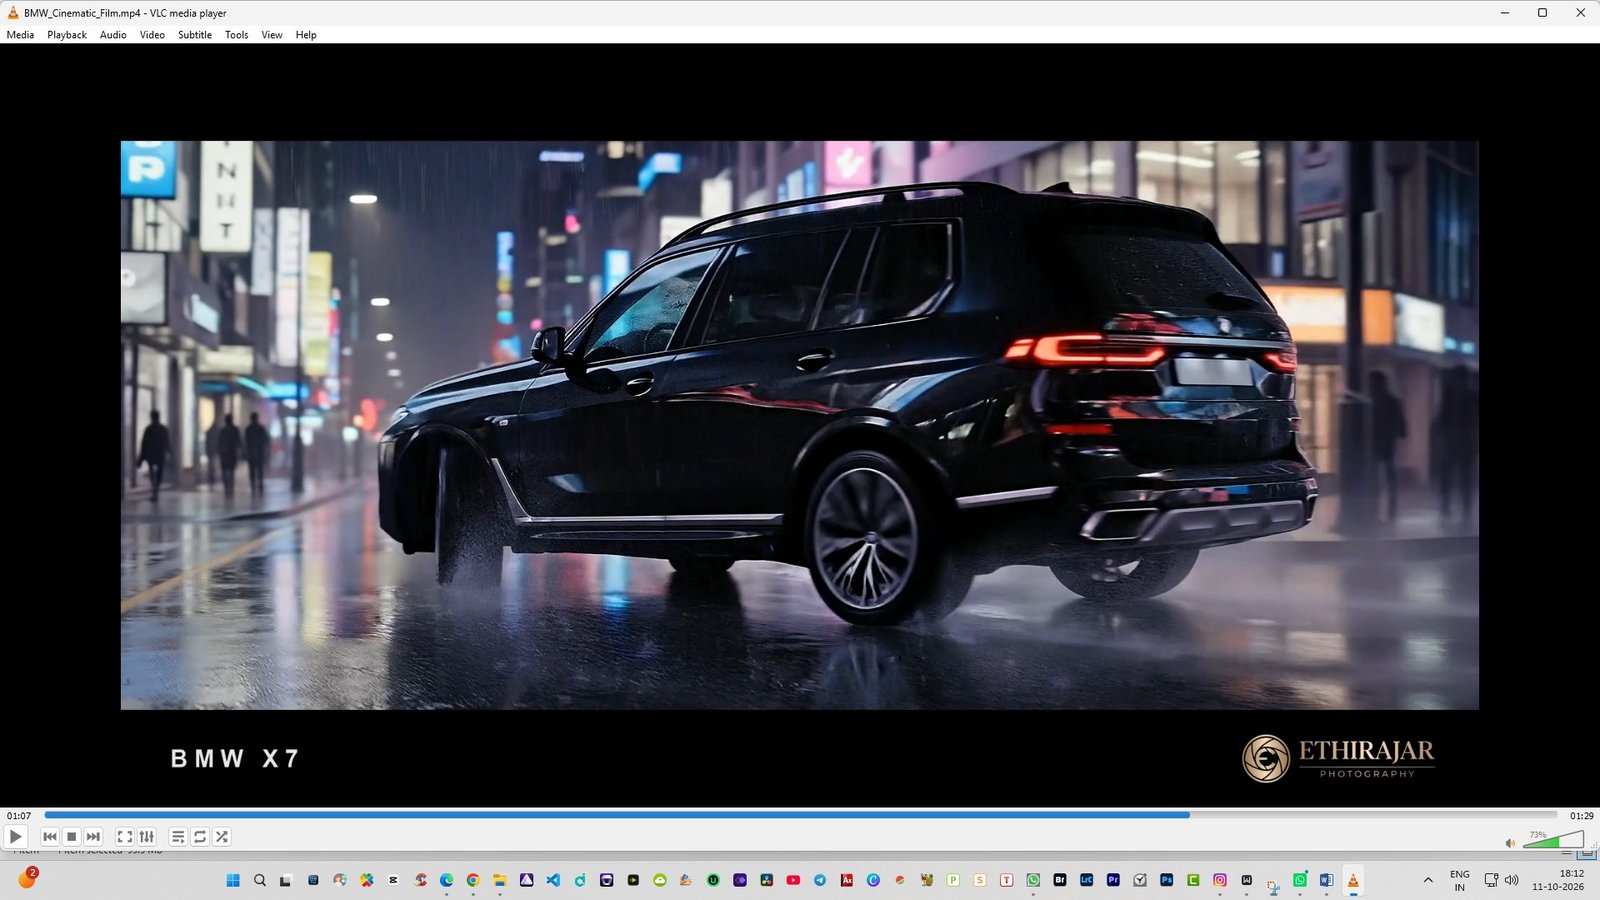The height and width of the screenshot is (900, 1600).
Task: Maximize or restore the VLC window
Action: 1542,13
